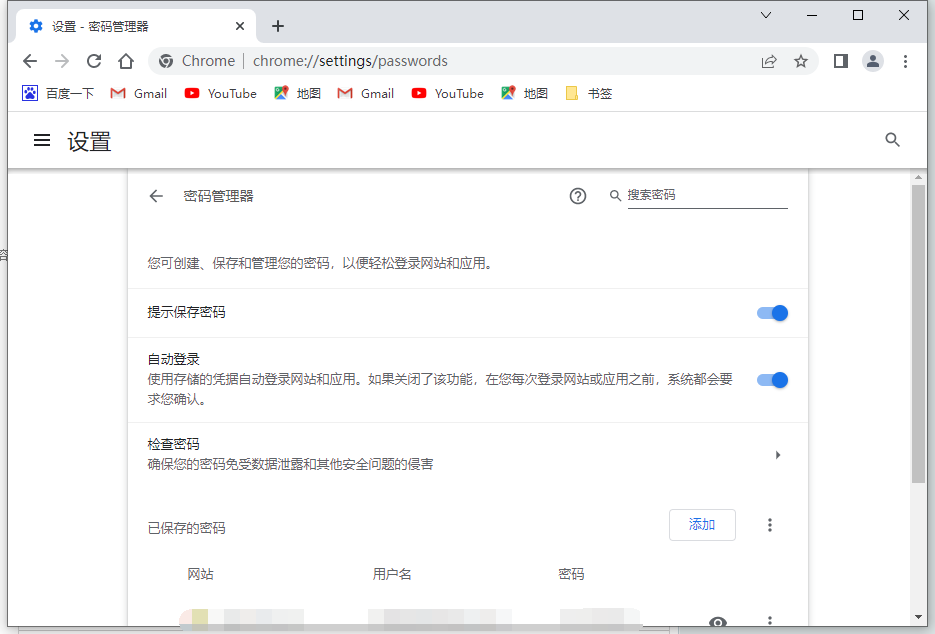This screenshot has width=935, height=634.
Task: Open the Chrome profile avatar
Action: 873,61
